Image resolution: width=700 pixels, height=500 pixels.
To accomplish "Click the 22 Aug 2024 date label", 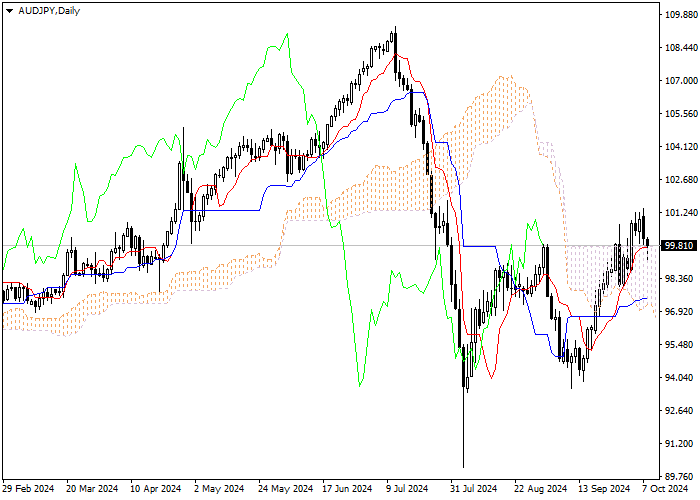I will [541, 489].
